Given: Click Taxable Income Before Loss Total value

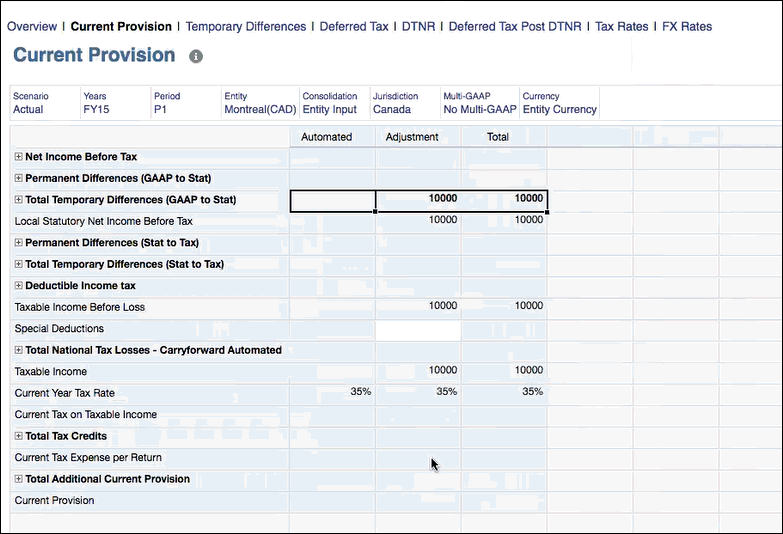Looking at the screenshot, I should 504,308.
